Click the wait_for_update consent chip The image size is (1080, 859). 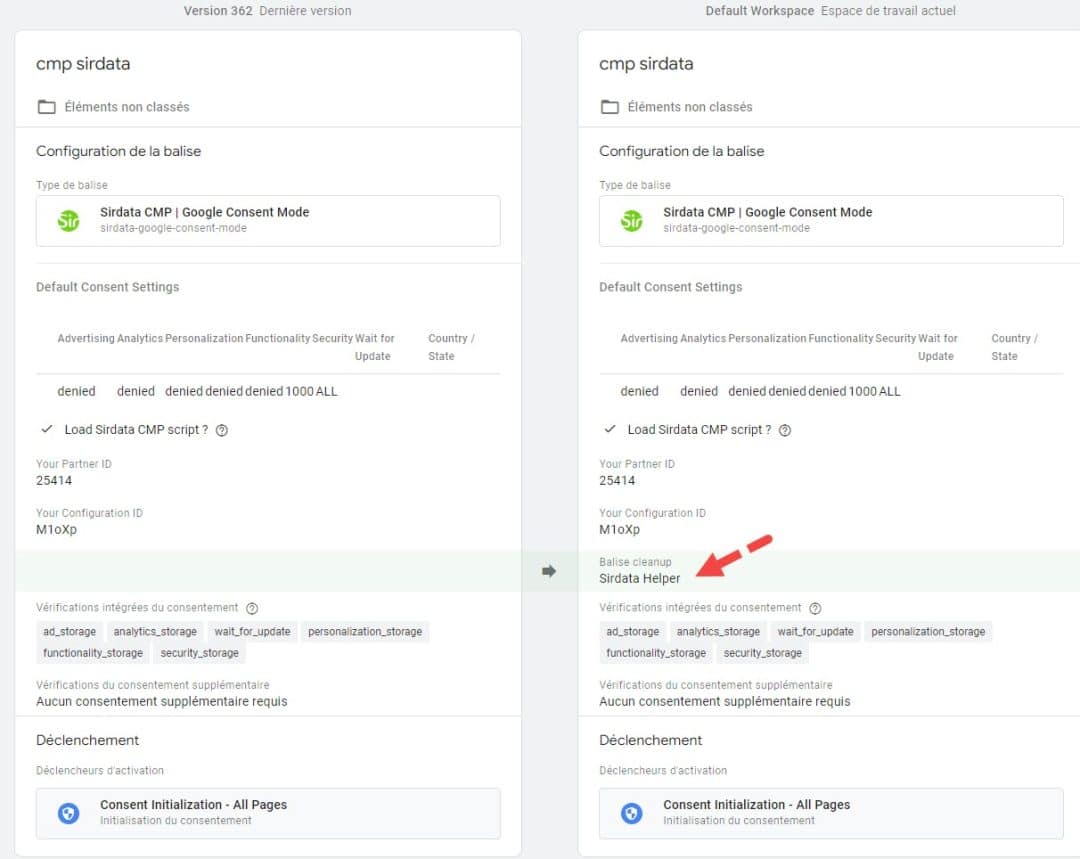253,631
